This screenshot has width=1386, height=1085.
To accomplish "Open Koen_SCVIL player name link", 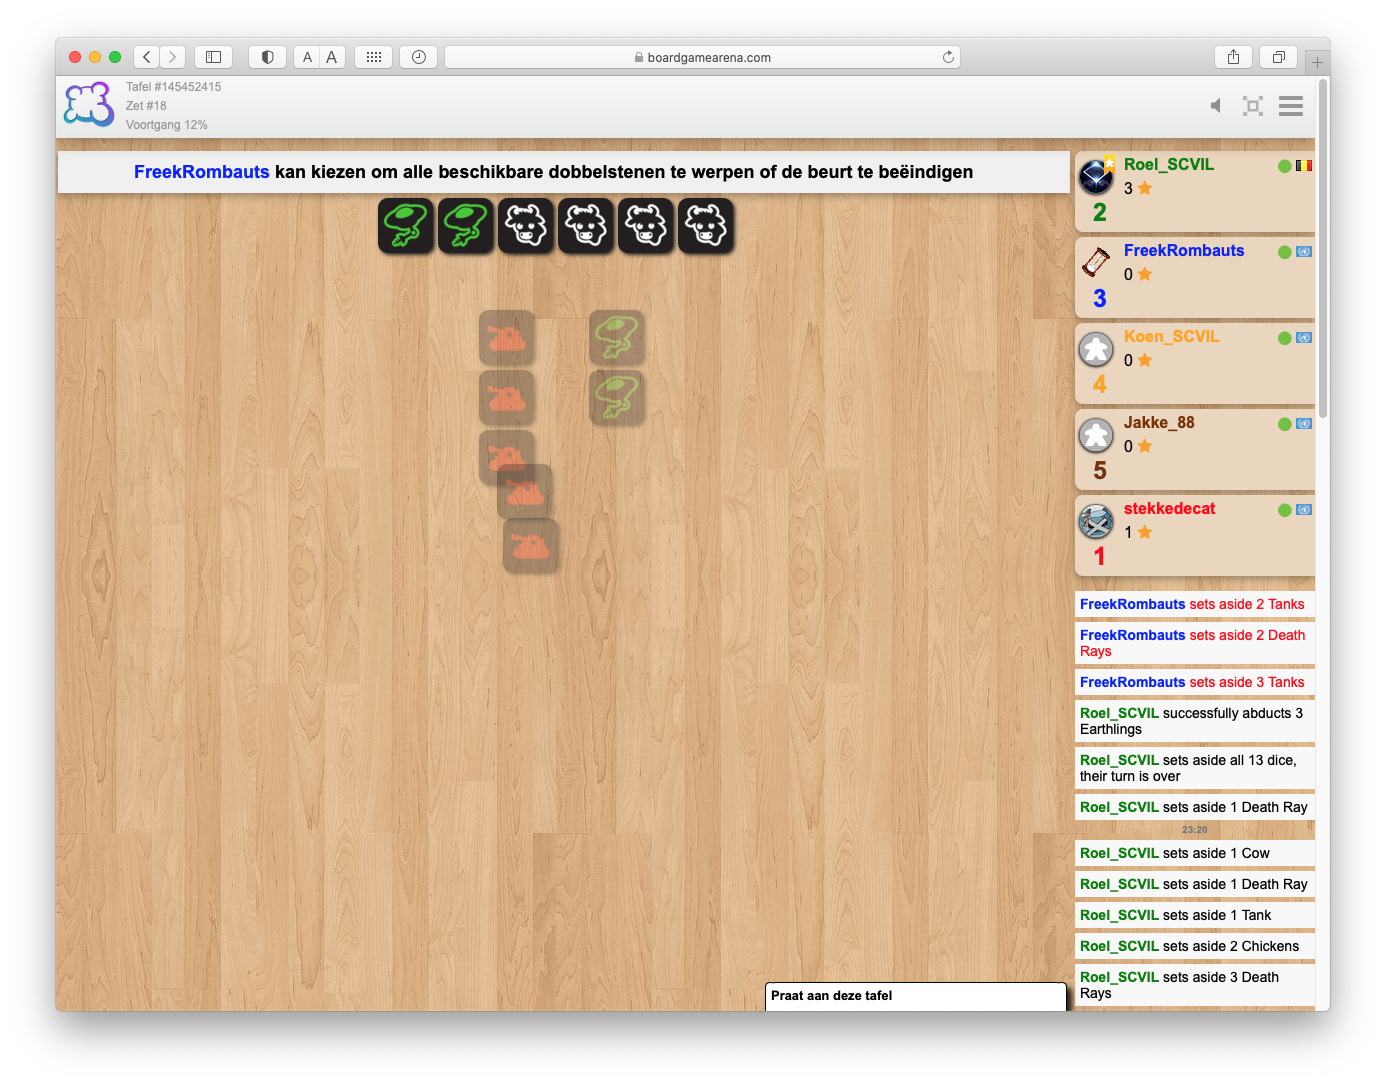I will pos(1171,337).
